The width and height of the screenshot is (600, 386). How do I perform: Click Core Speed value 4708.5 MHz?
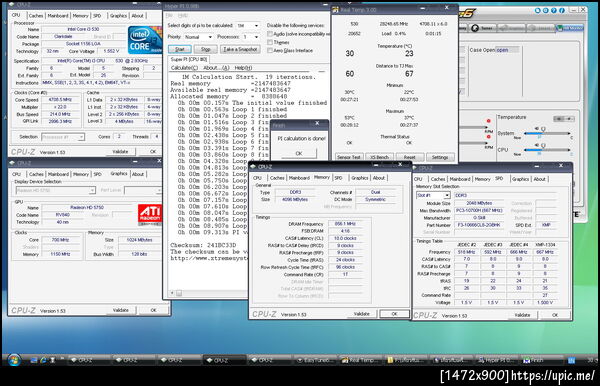[60, 99]
